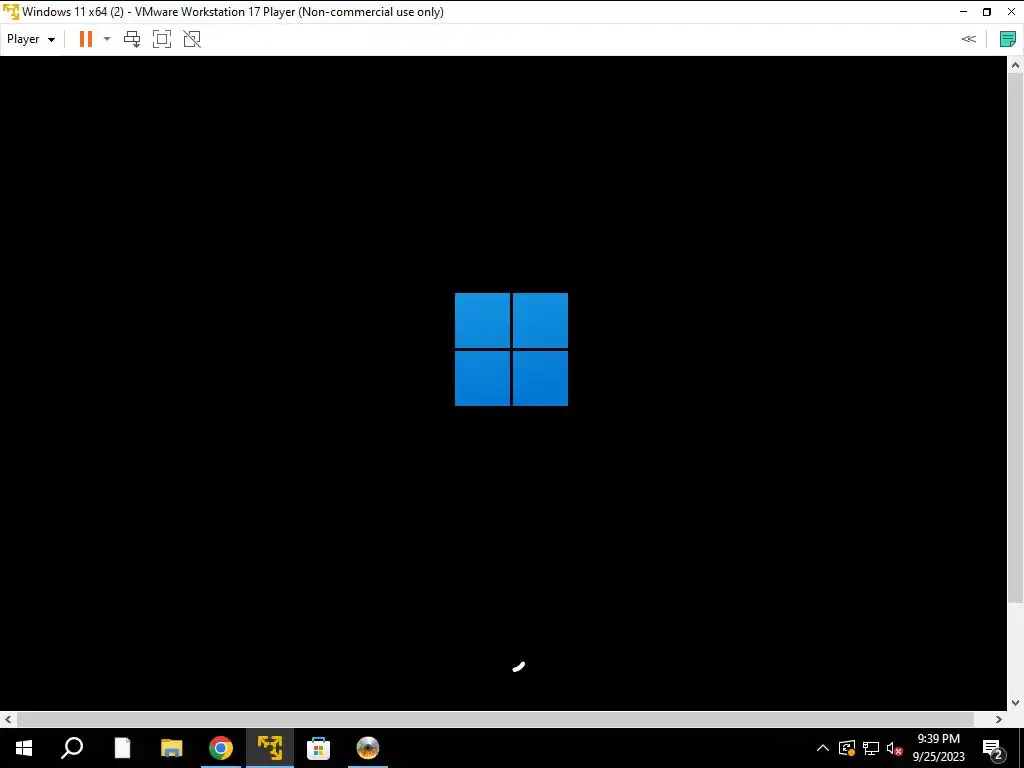The height and width of the screenshot is (768, 1024).
Task: Collapse the toolbar with double chevron
Action: click(968, 39)
